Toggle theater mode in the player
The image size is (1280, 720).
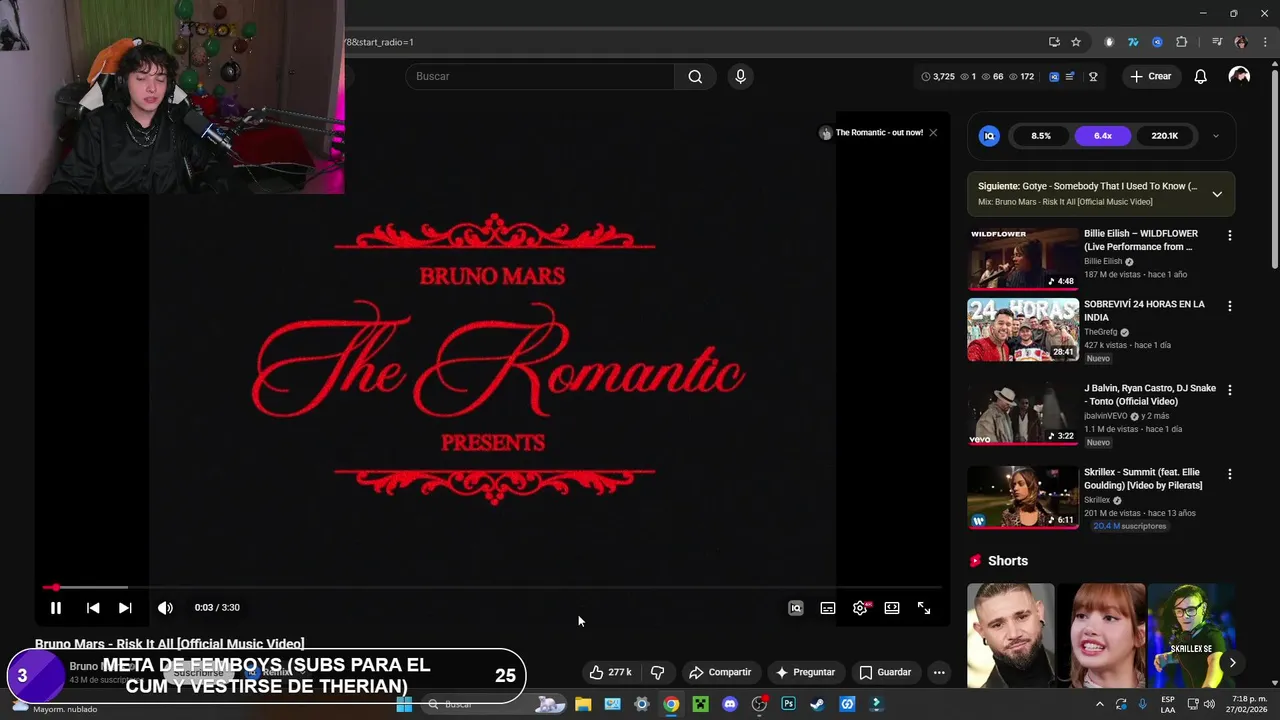pos(892,608)
